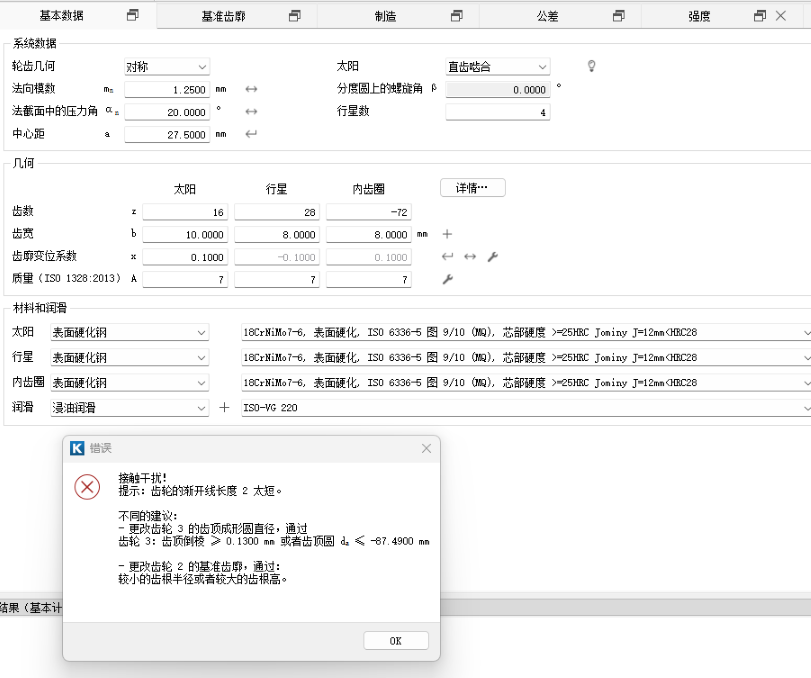
Task: Click 内齿圈 变位系数 field 0.1000
Action: click(369, 257)
